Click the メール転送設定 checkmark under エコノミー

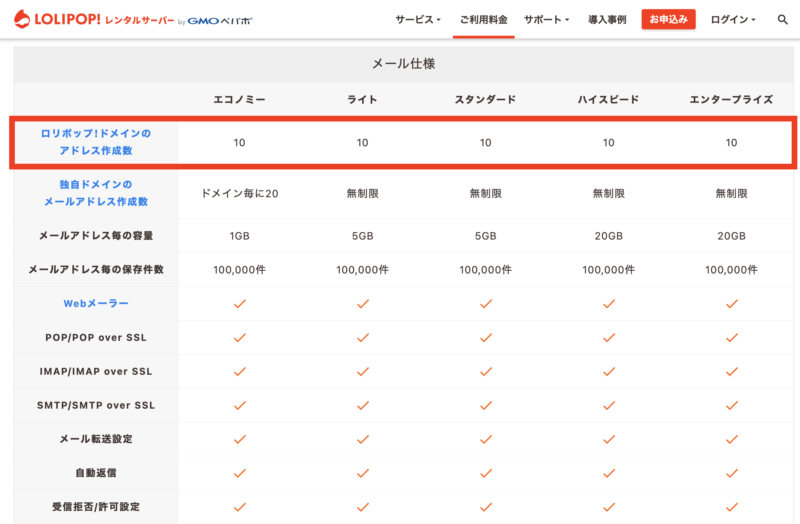[x=240, y=439]
